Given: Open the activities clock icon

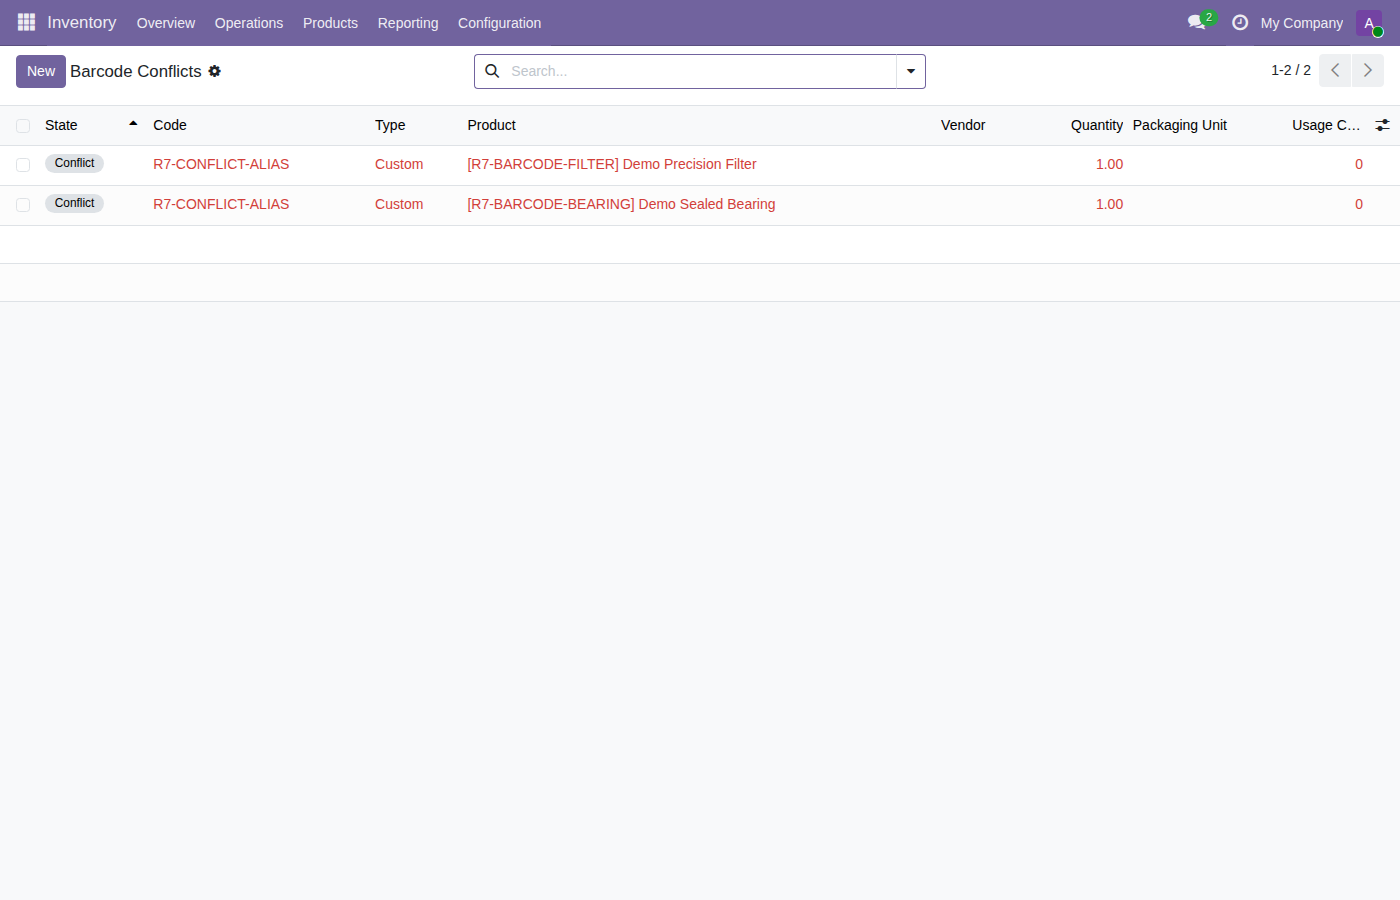Looking at the screenshot, I should click(1240, 22).
